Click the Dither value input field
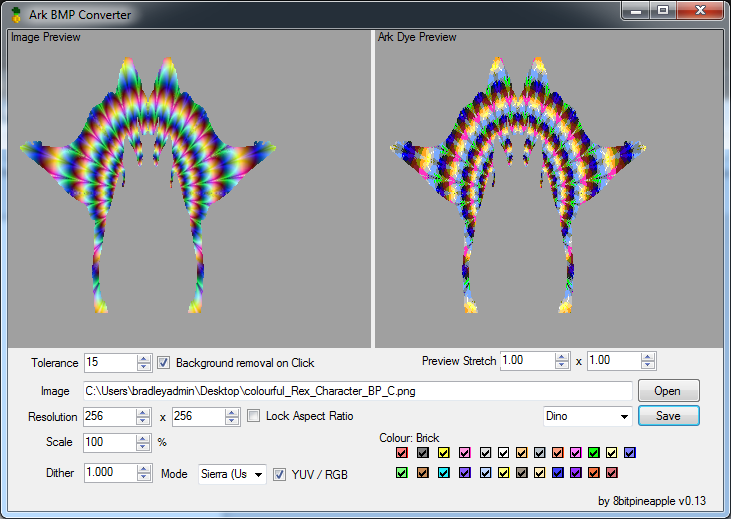 111,472
